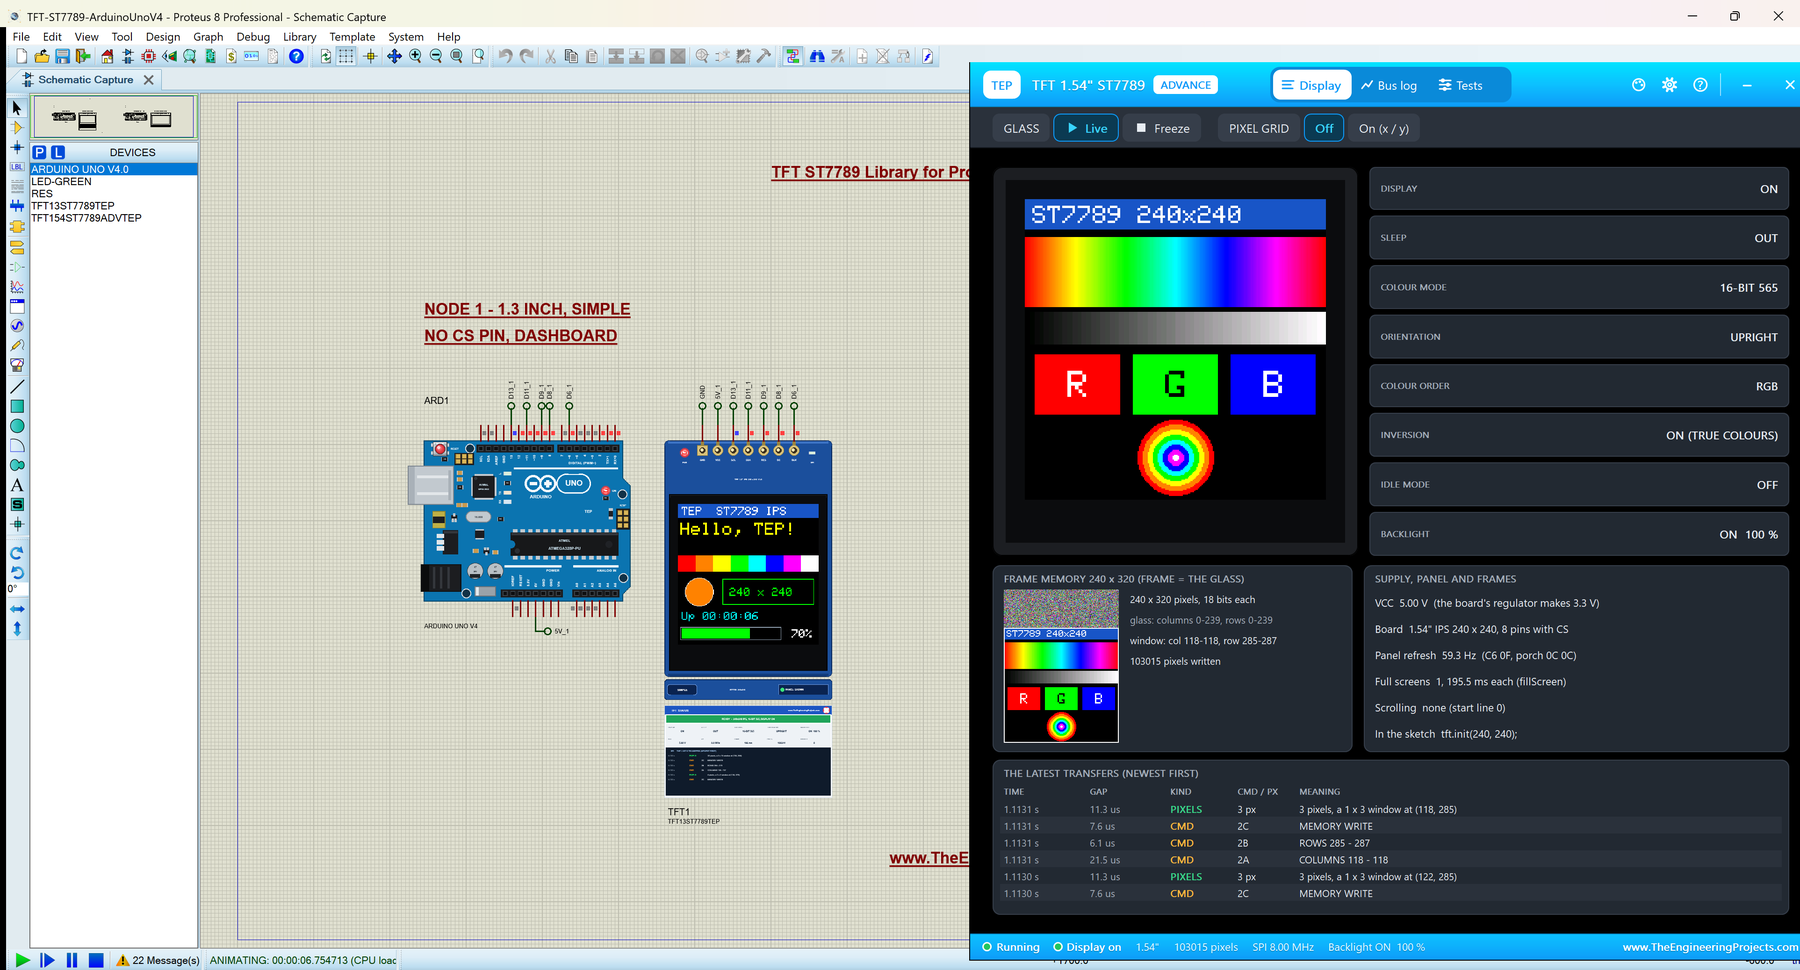
Task: Pause the running simulation
Action: click(72, 960)
